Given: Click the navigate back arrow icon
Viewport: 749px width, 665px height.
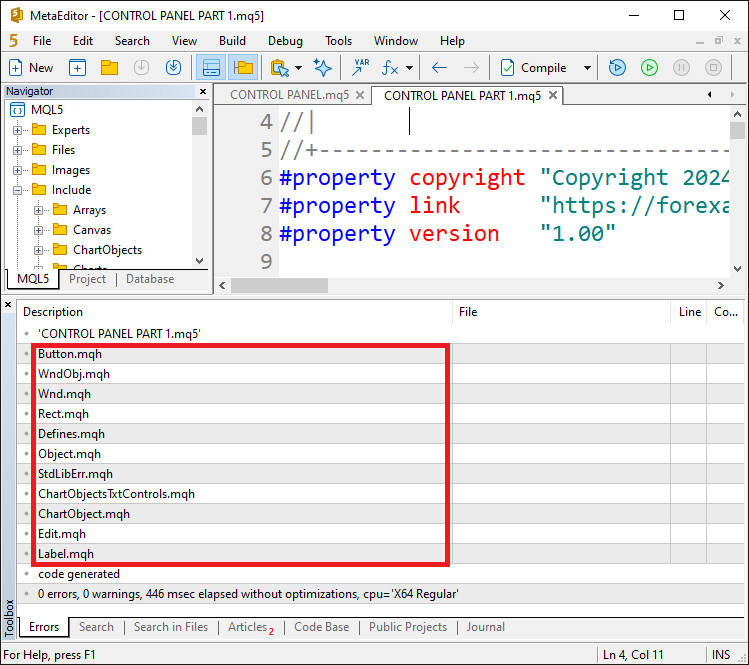Looking at the screenshot, I should pos(439,68).
